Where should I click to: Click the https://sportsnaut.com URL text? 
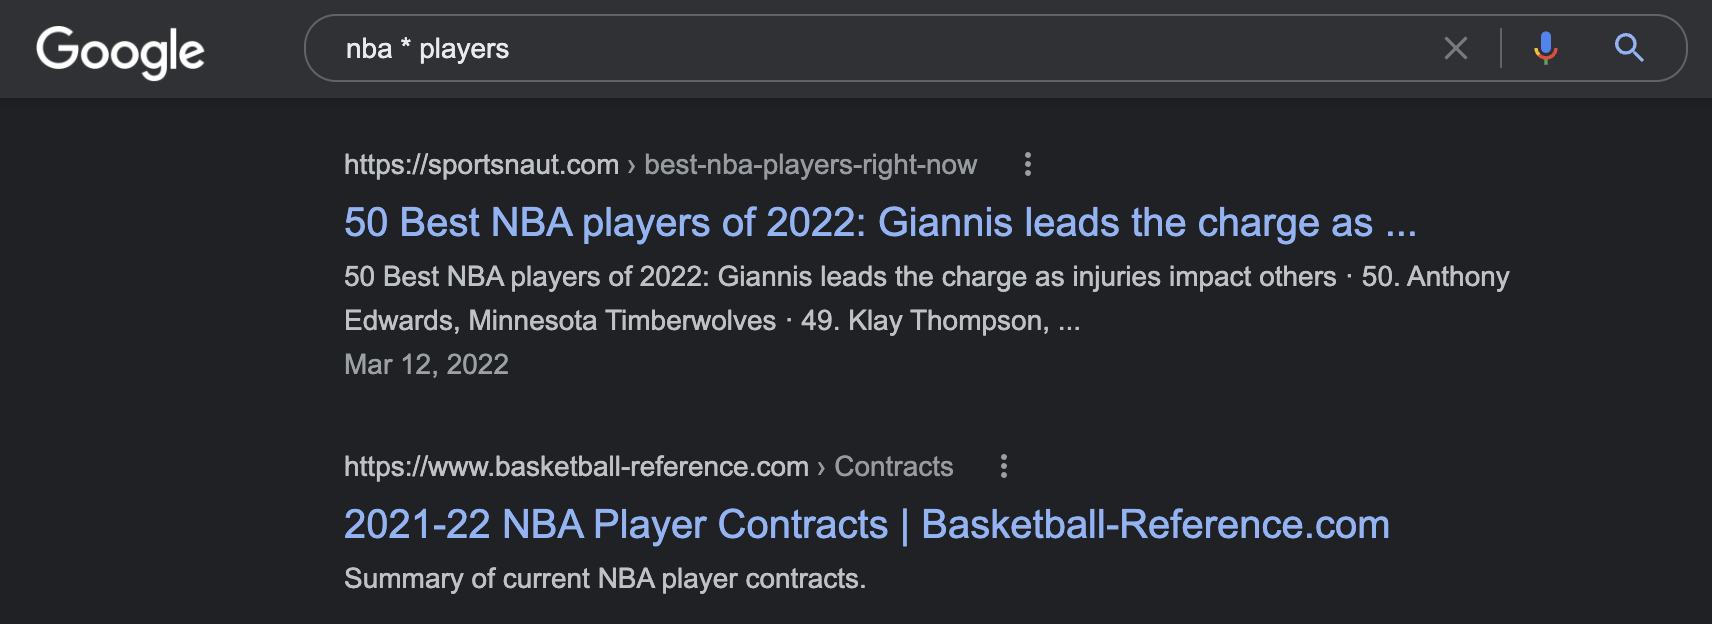coord(481,165)
